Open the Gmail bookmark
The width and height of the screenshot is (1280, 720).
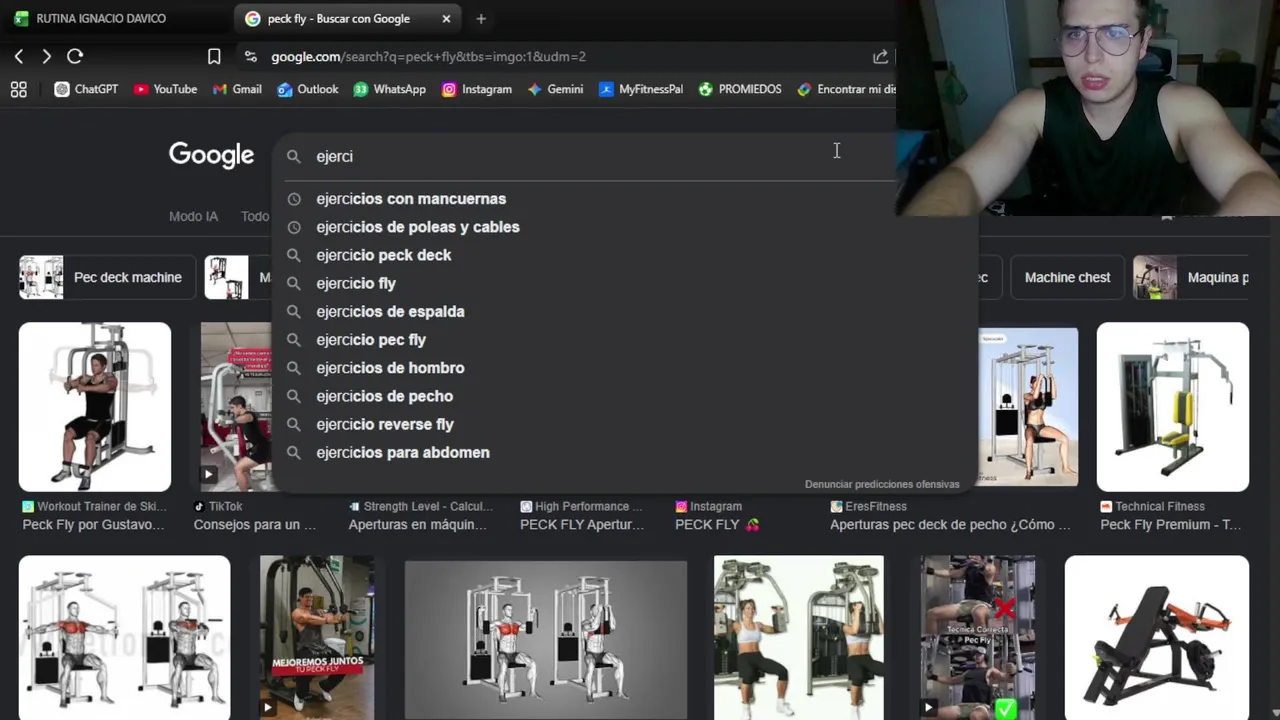tap(236, 89)
